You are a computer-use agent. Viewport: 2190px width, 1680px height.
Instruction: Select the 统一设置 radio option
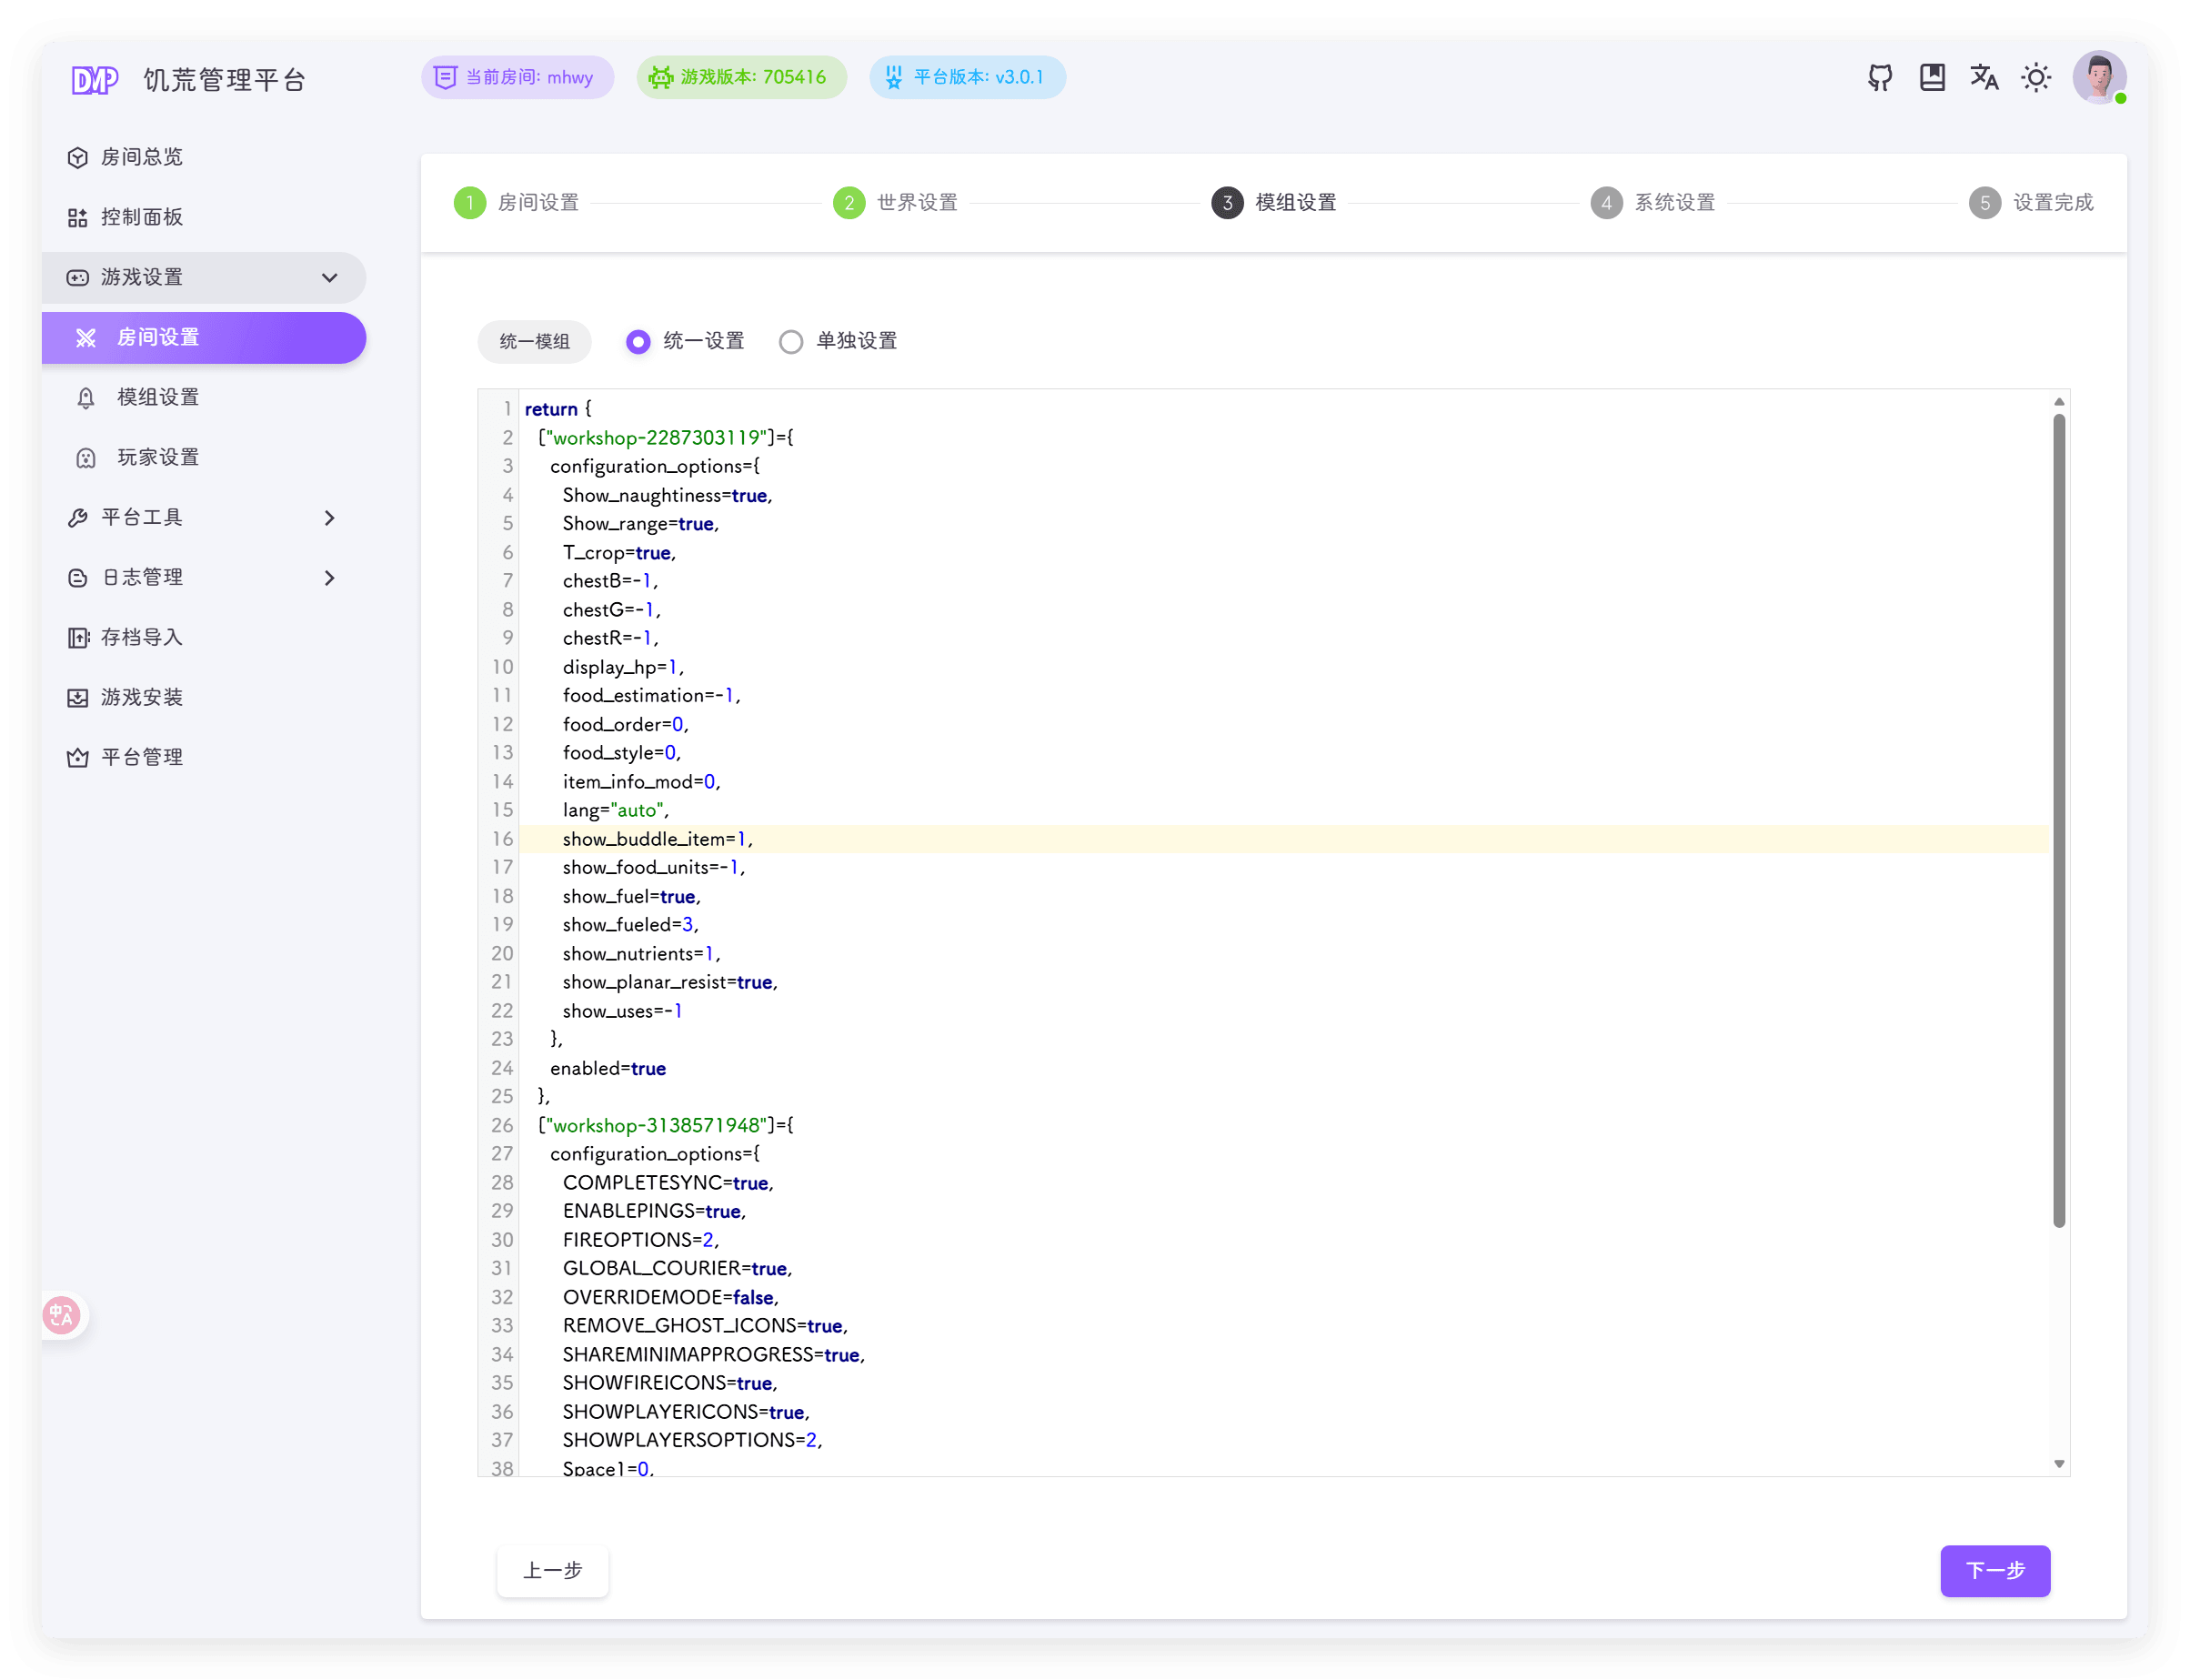pyautogui.click(x=638, y=342)
